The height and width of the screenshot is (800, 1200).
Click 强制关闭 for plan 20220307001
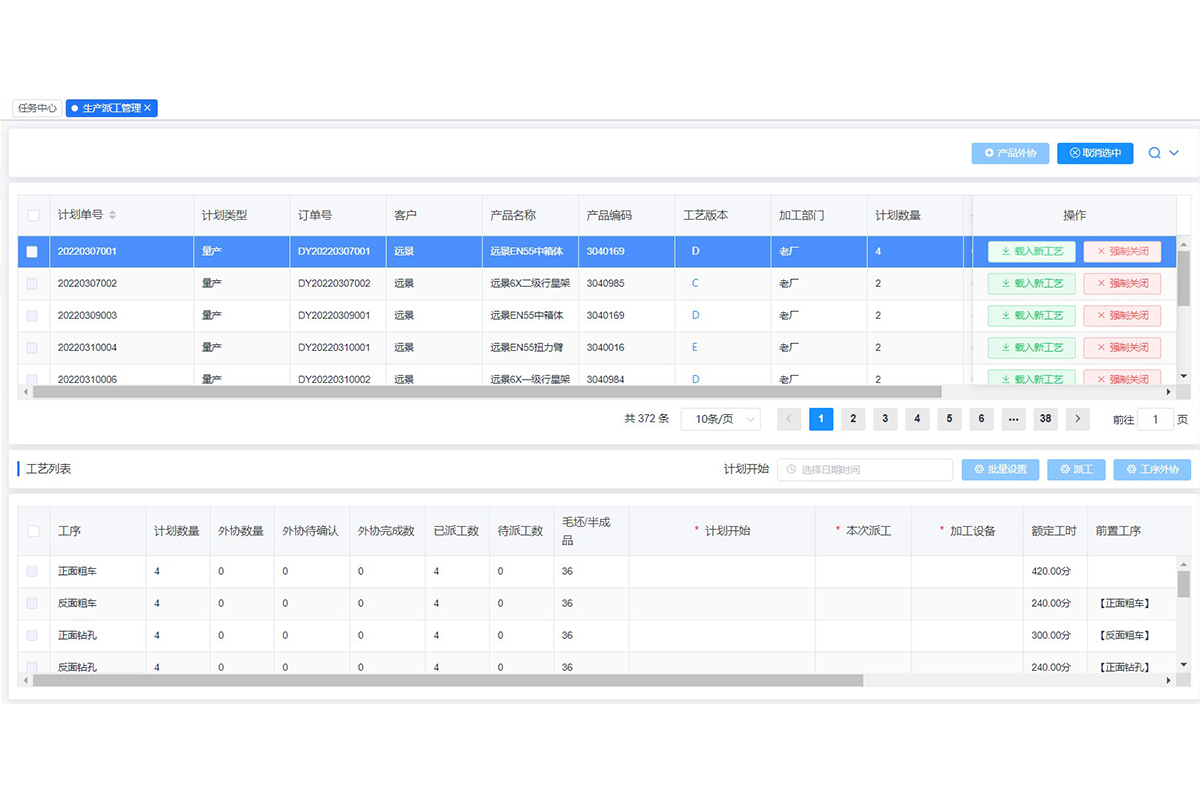pyautogui.click(x=1122, y=252)
